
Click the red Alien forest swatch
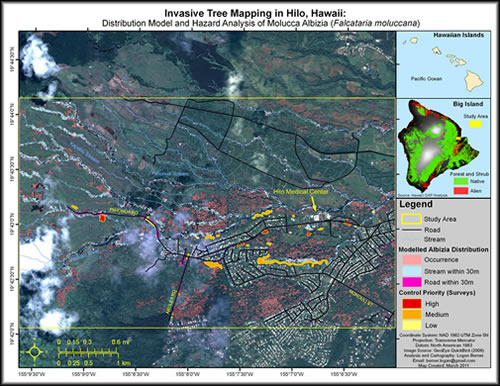[460, 191]
